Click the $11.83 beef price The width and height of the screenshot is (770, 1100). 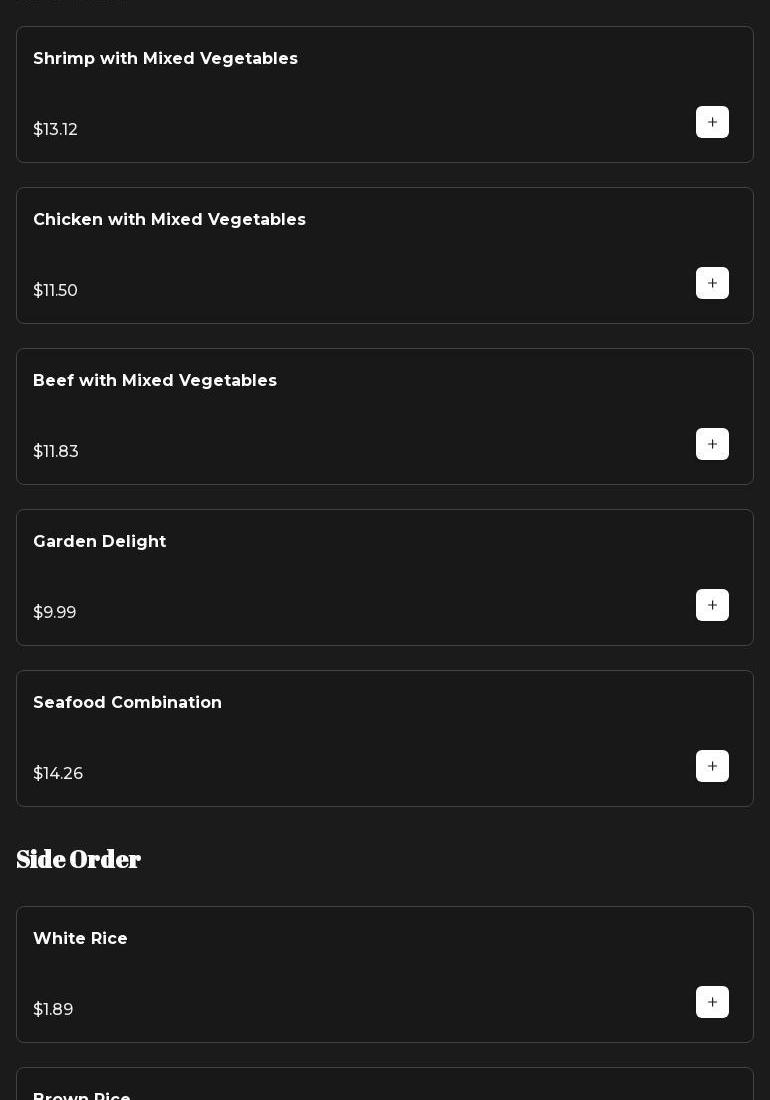(x=56, y=452)
